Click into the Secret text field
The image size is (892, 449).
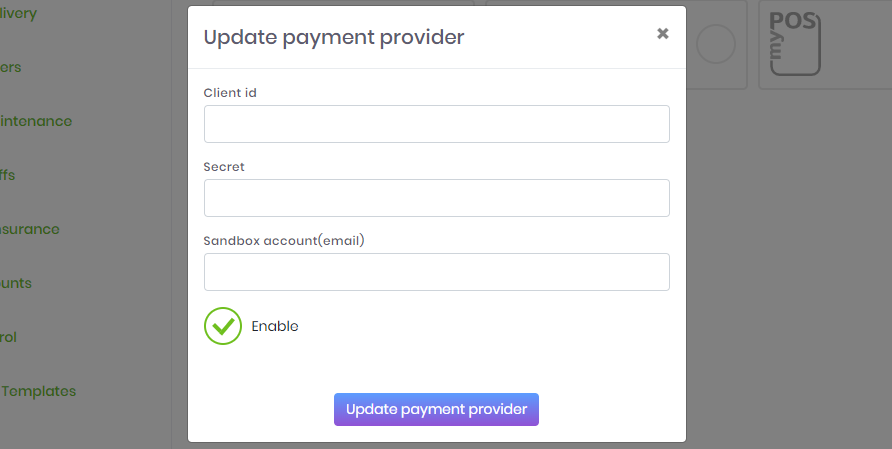click(437, 198)
